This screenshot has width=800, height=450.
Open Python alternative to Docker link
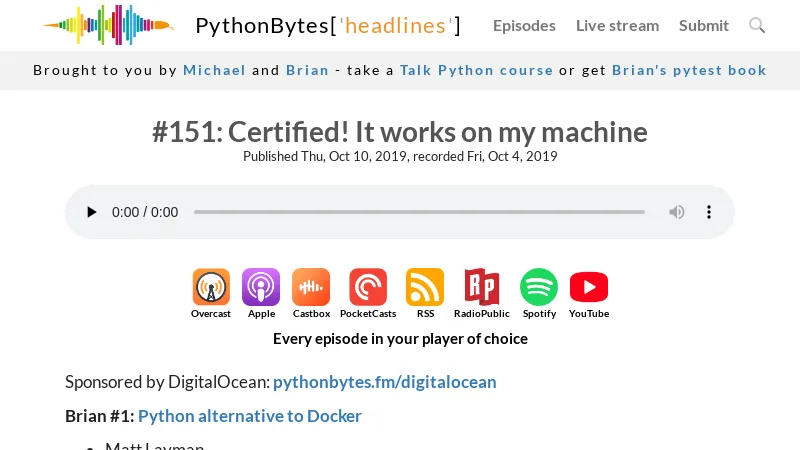coord(250,416)
